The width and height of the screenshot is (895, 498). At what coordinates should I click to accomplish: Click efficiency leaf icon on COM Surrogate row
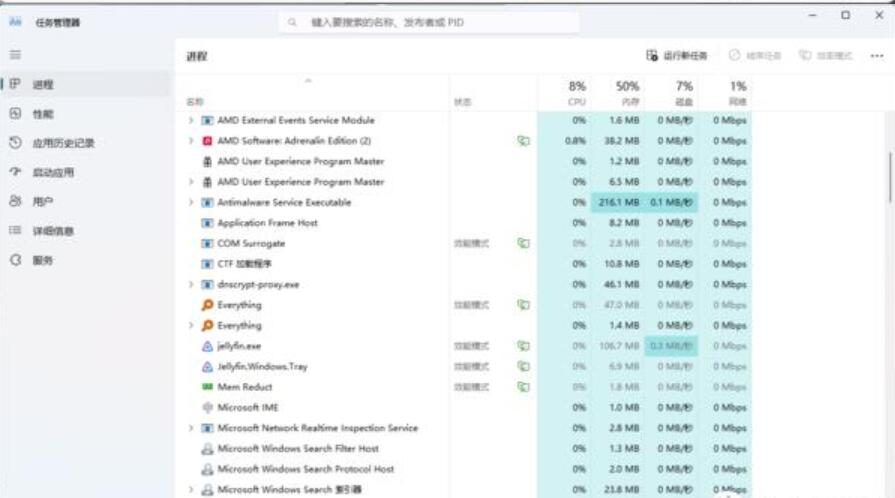523,243
